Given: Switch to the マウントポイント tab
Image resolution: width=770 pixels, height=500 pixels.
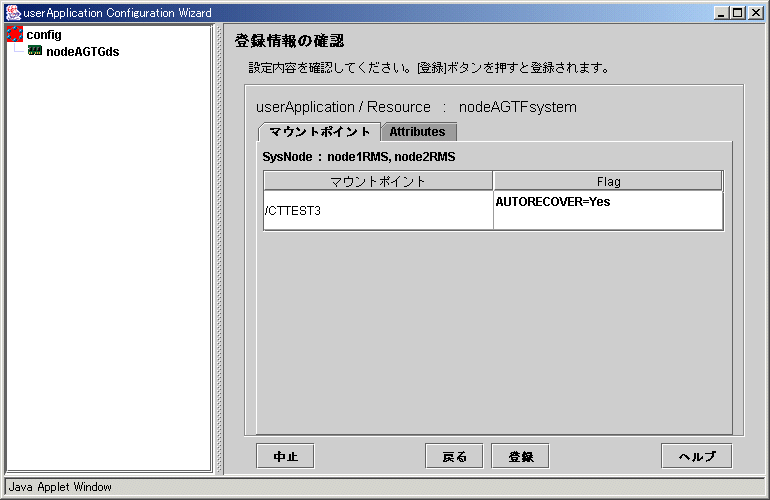Looking at the screenshot, I should [x=320, y=132].
